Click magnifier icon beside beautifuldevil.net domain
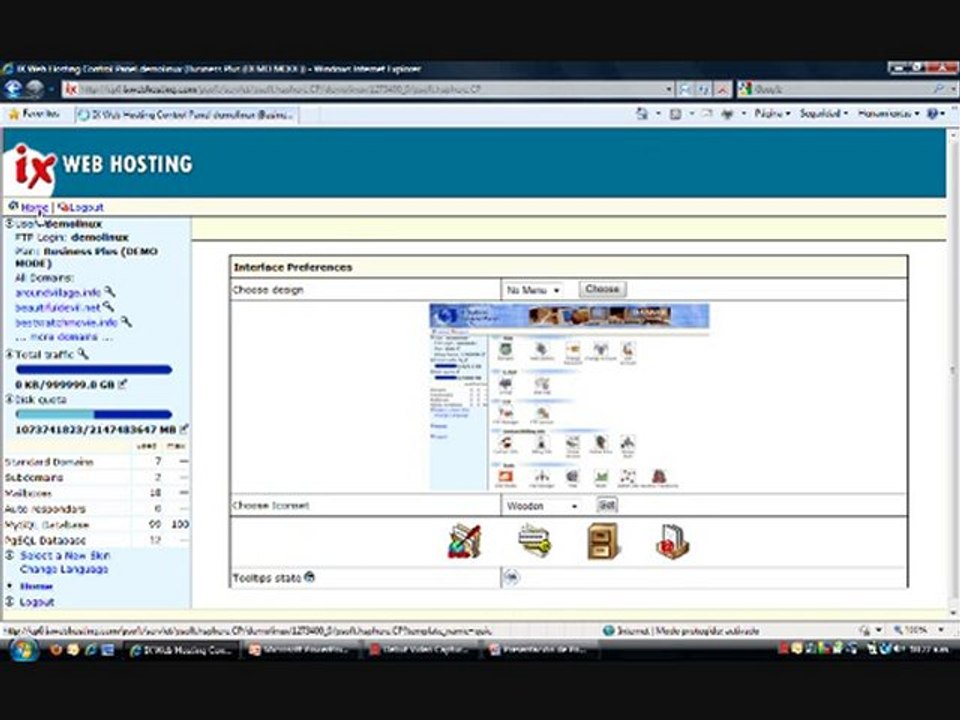Image resolution: width=960 pixels, height=720 pixels. [x=108, y=306]
